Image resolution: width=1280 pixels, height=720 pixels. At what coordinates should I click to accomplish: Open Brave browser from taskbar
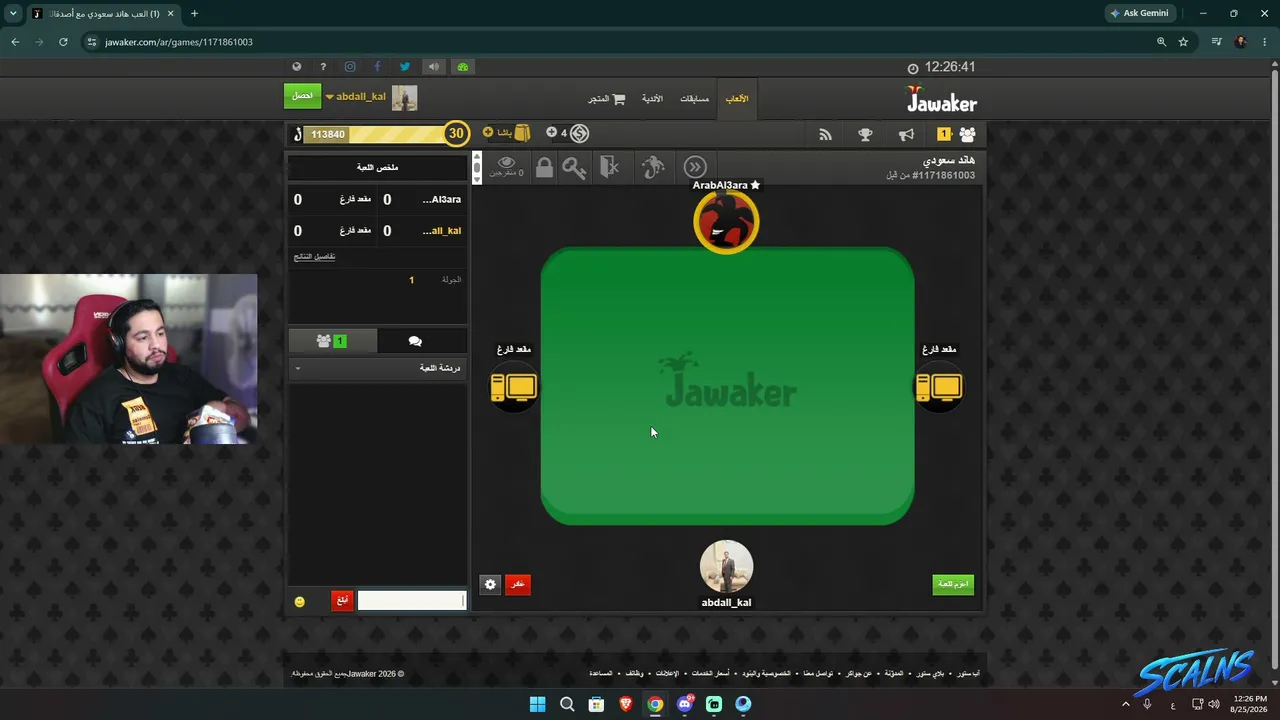[x=625, y=704]
